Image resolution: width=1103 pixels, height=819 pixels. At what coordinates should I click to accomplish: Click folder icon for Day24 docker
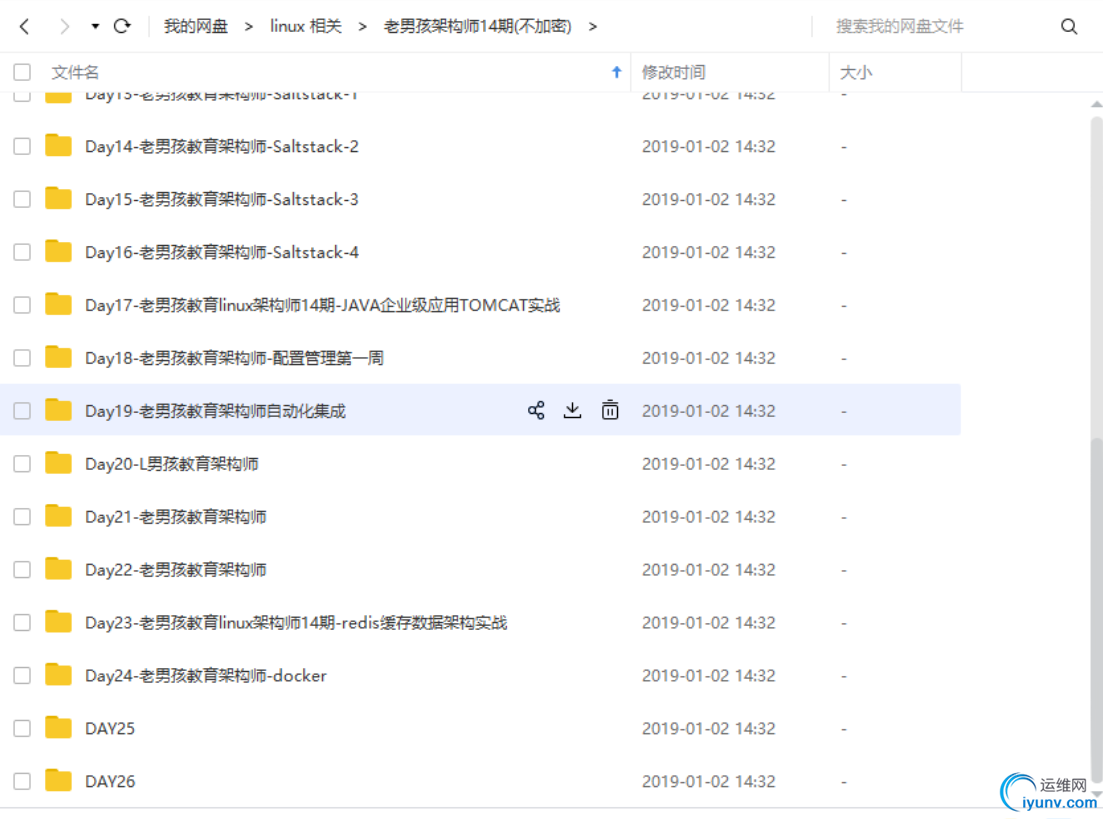point(58,675)
